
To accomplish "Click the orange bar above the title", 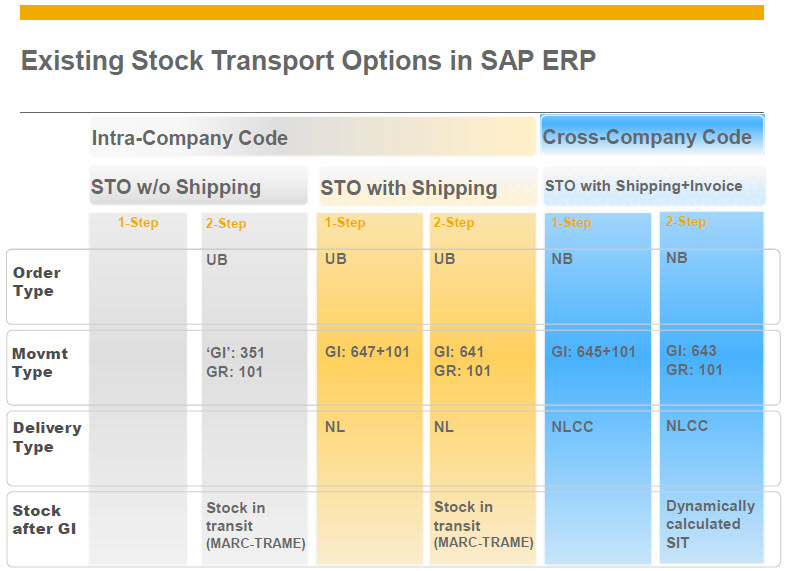I will (x=391, y=13).
